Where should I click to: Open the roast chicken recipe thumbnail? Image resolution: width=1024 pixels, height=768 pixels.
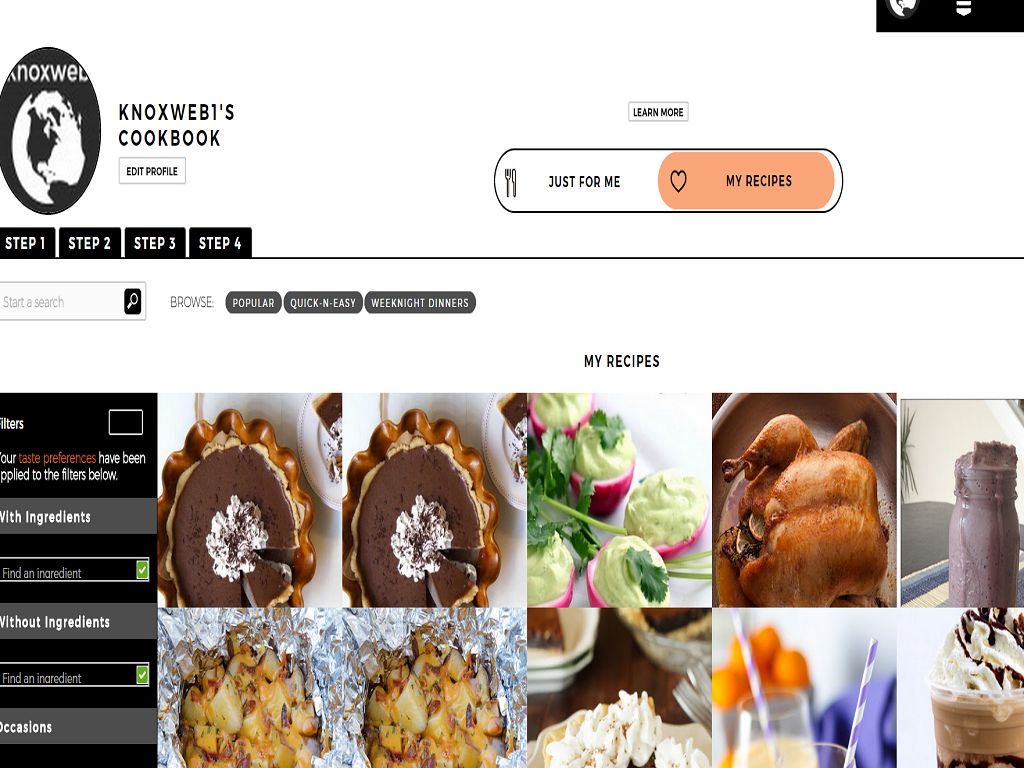[804, 500]
